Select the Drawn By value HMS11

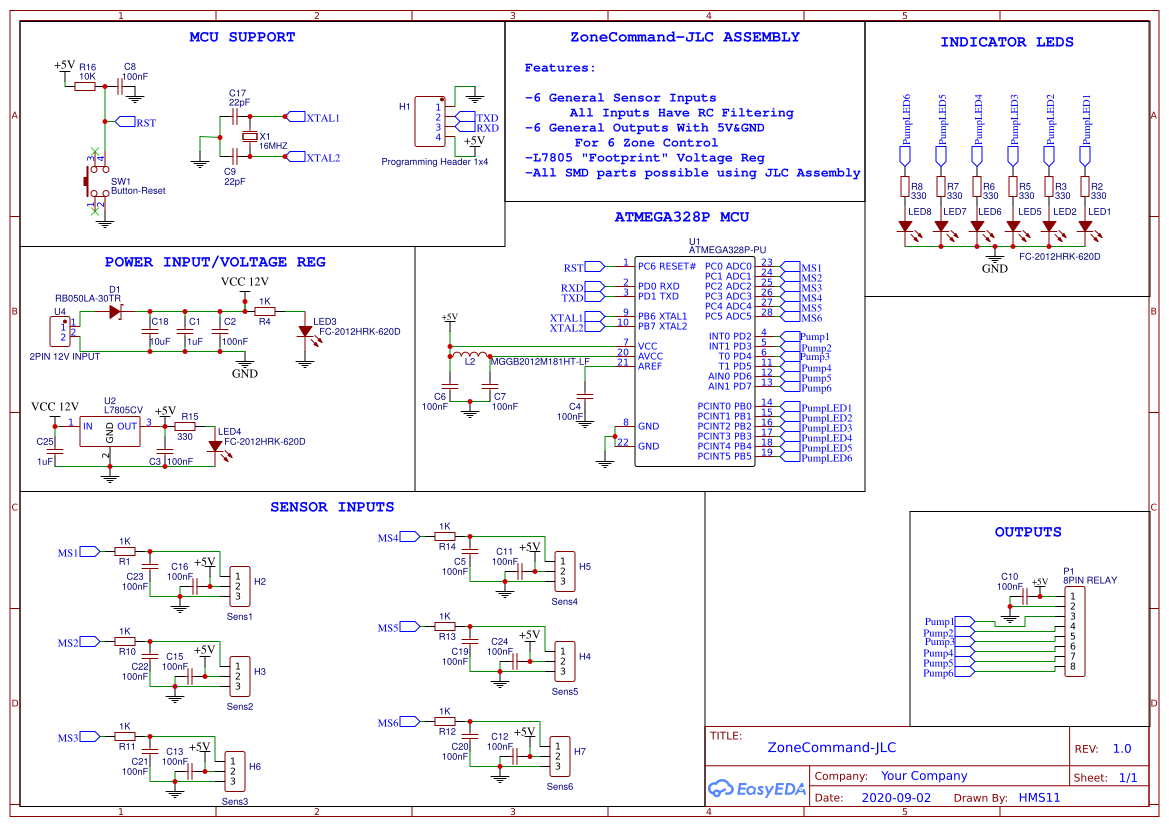click(x=1039, y=797)
